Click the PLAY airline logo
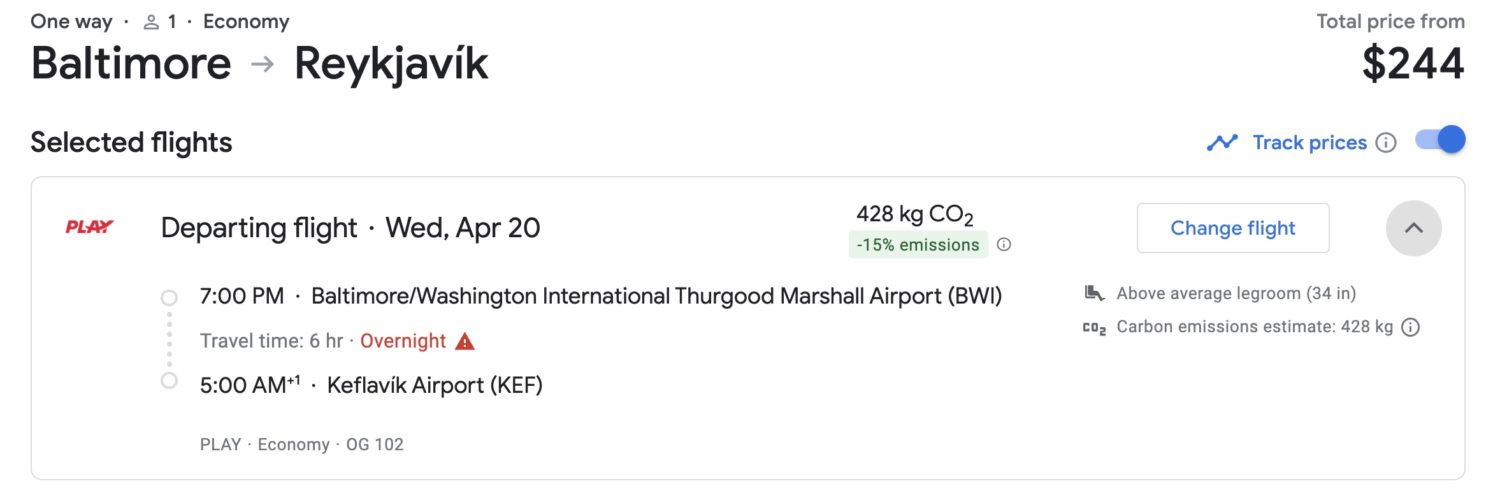1500x500 pixels. [x=90, y=227]
